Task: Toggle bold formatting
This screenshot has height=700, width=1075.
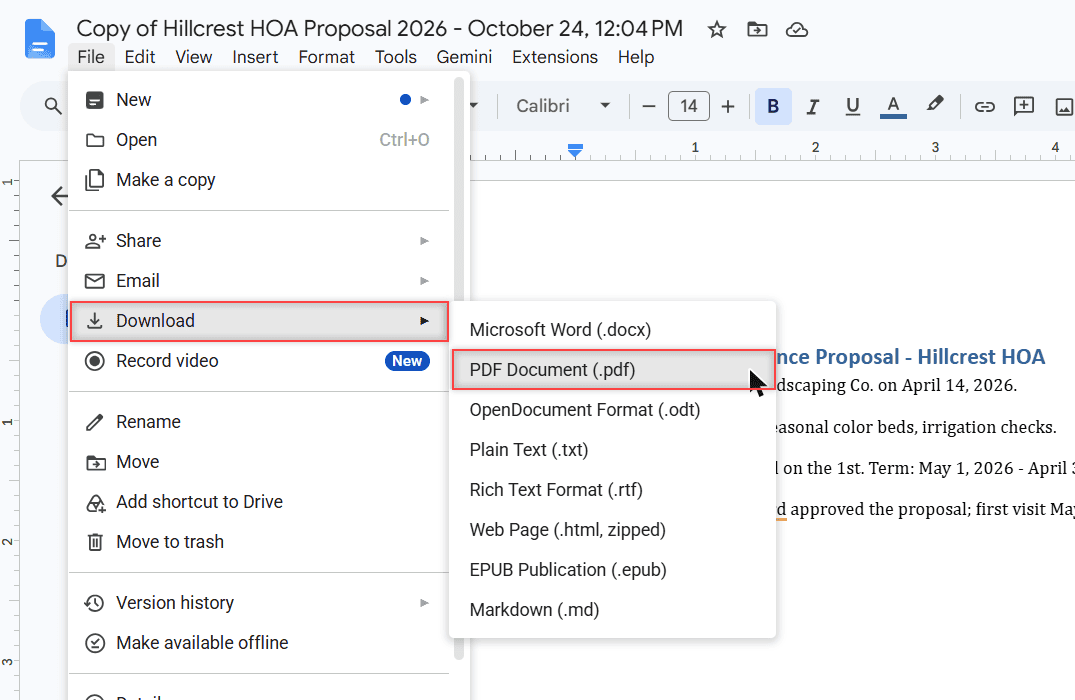Action: [x=773, y=106]
